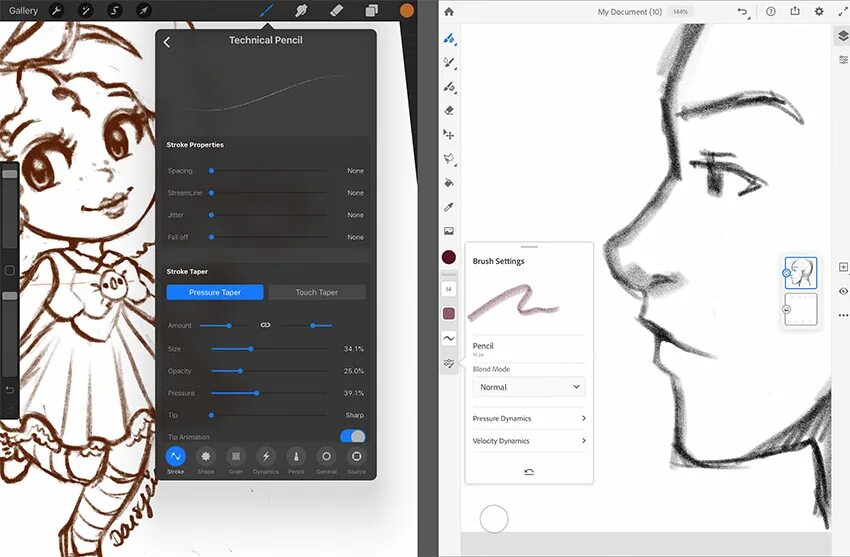850x557 pixels.
Task: Open the Procreate Layers panel
Action: [371, 10]
